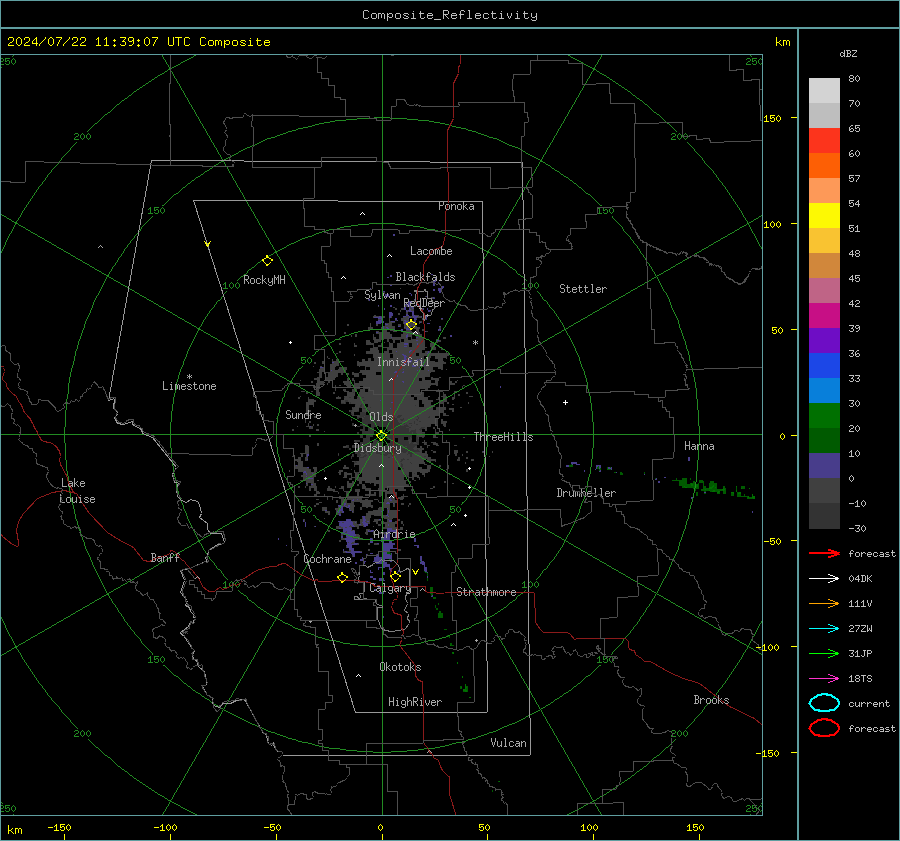Click the green 30 dBZ color swatch
The width and height of the screenshot is (900, 841).
tap(824, 415)
